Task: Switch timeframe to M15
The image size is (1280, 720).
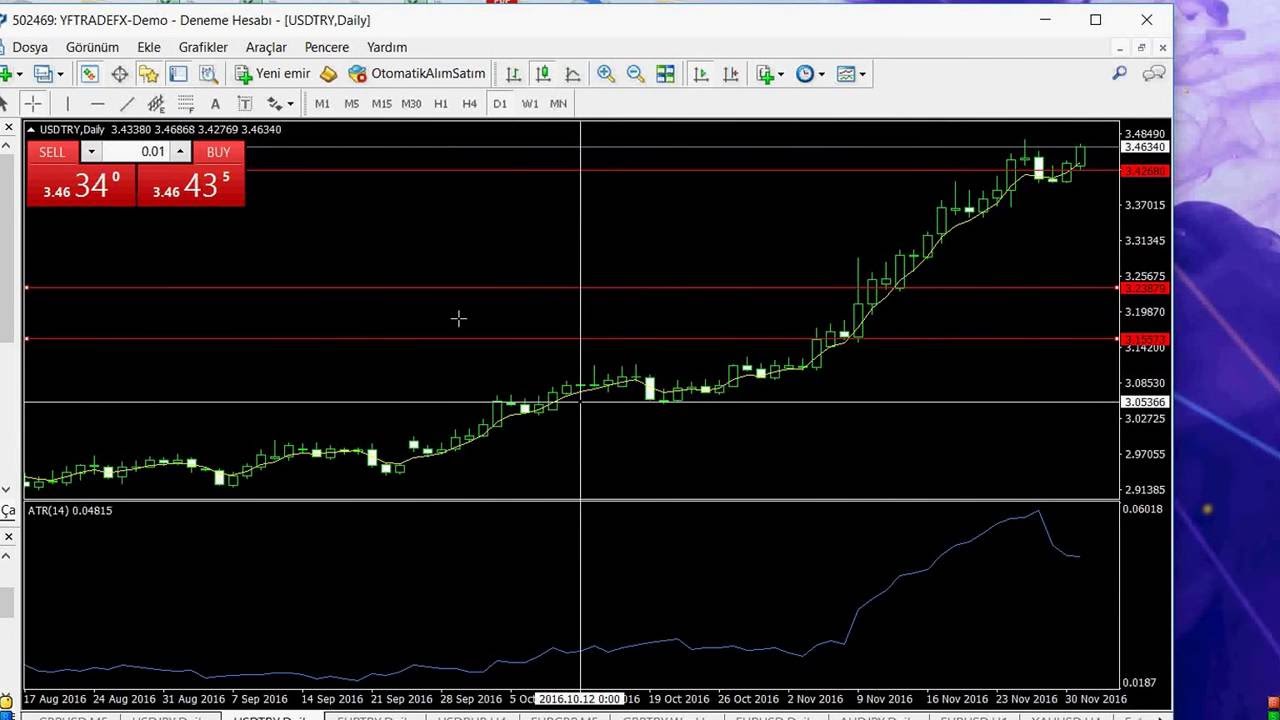Action: pos(381,104)
